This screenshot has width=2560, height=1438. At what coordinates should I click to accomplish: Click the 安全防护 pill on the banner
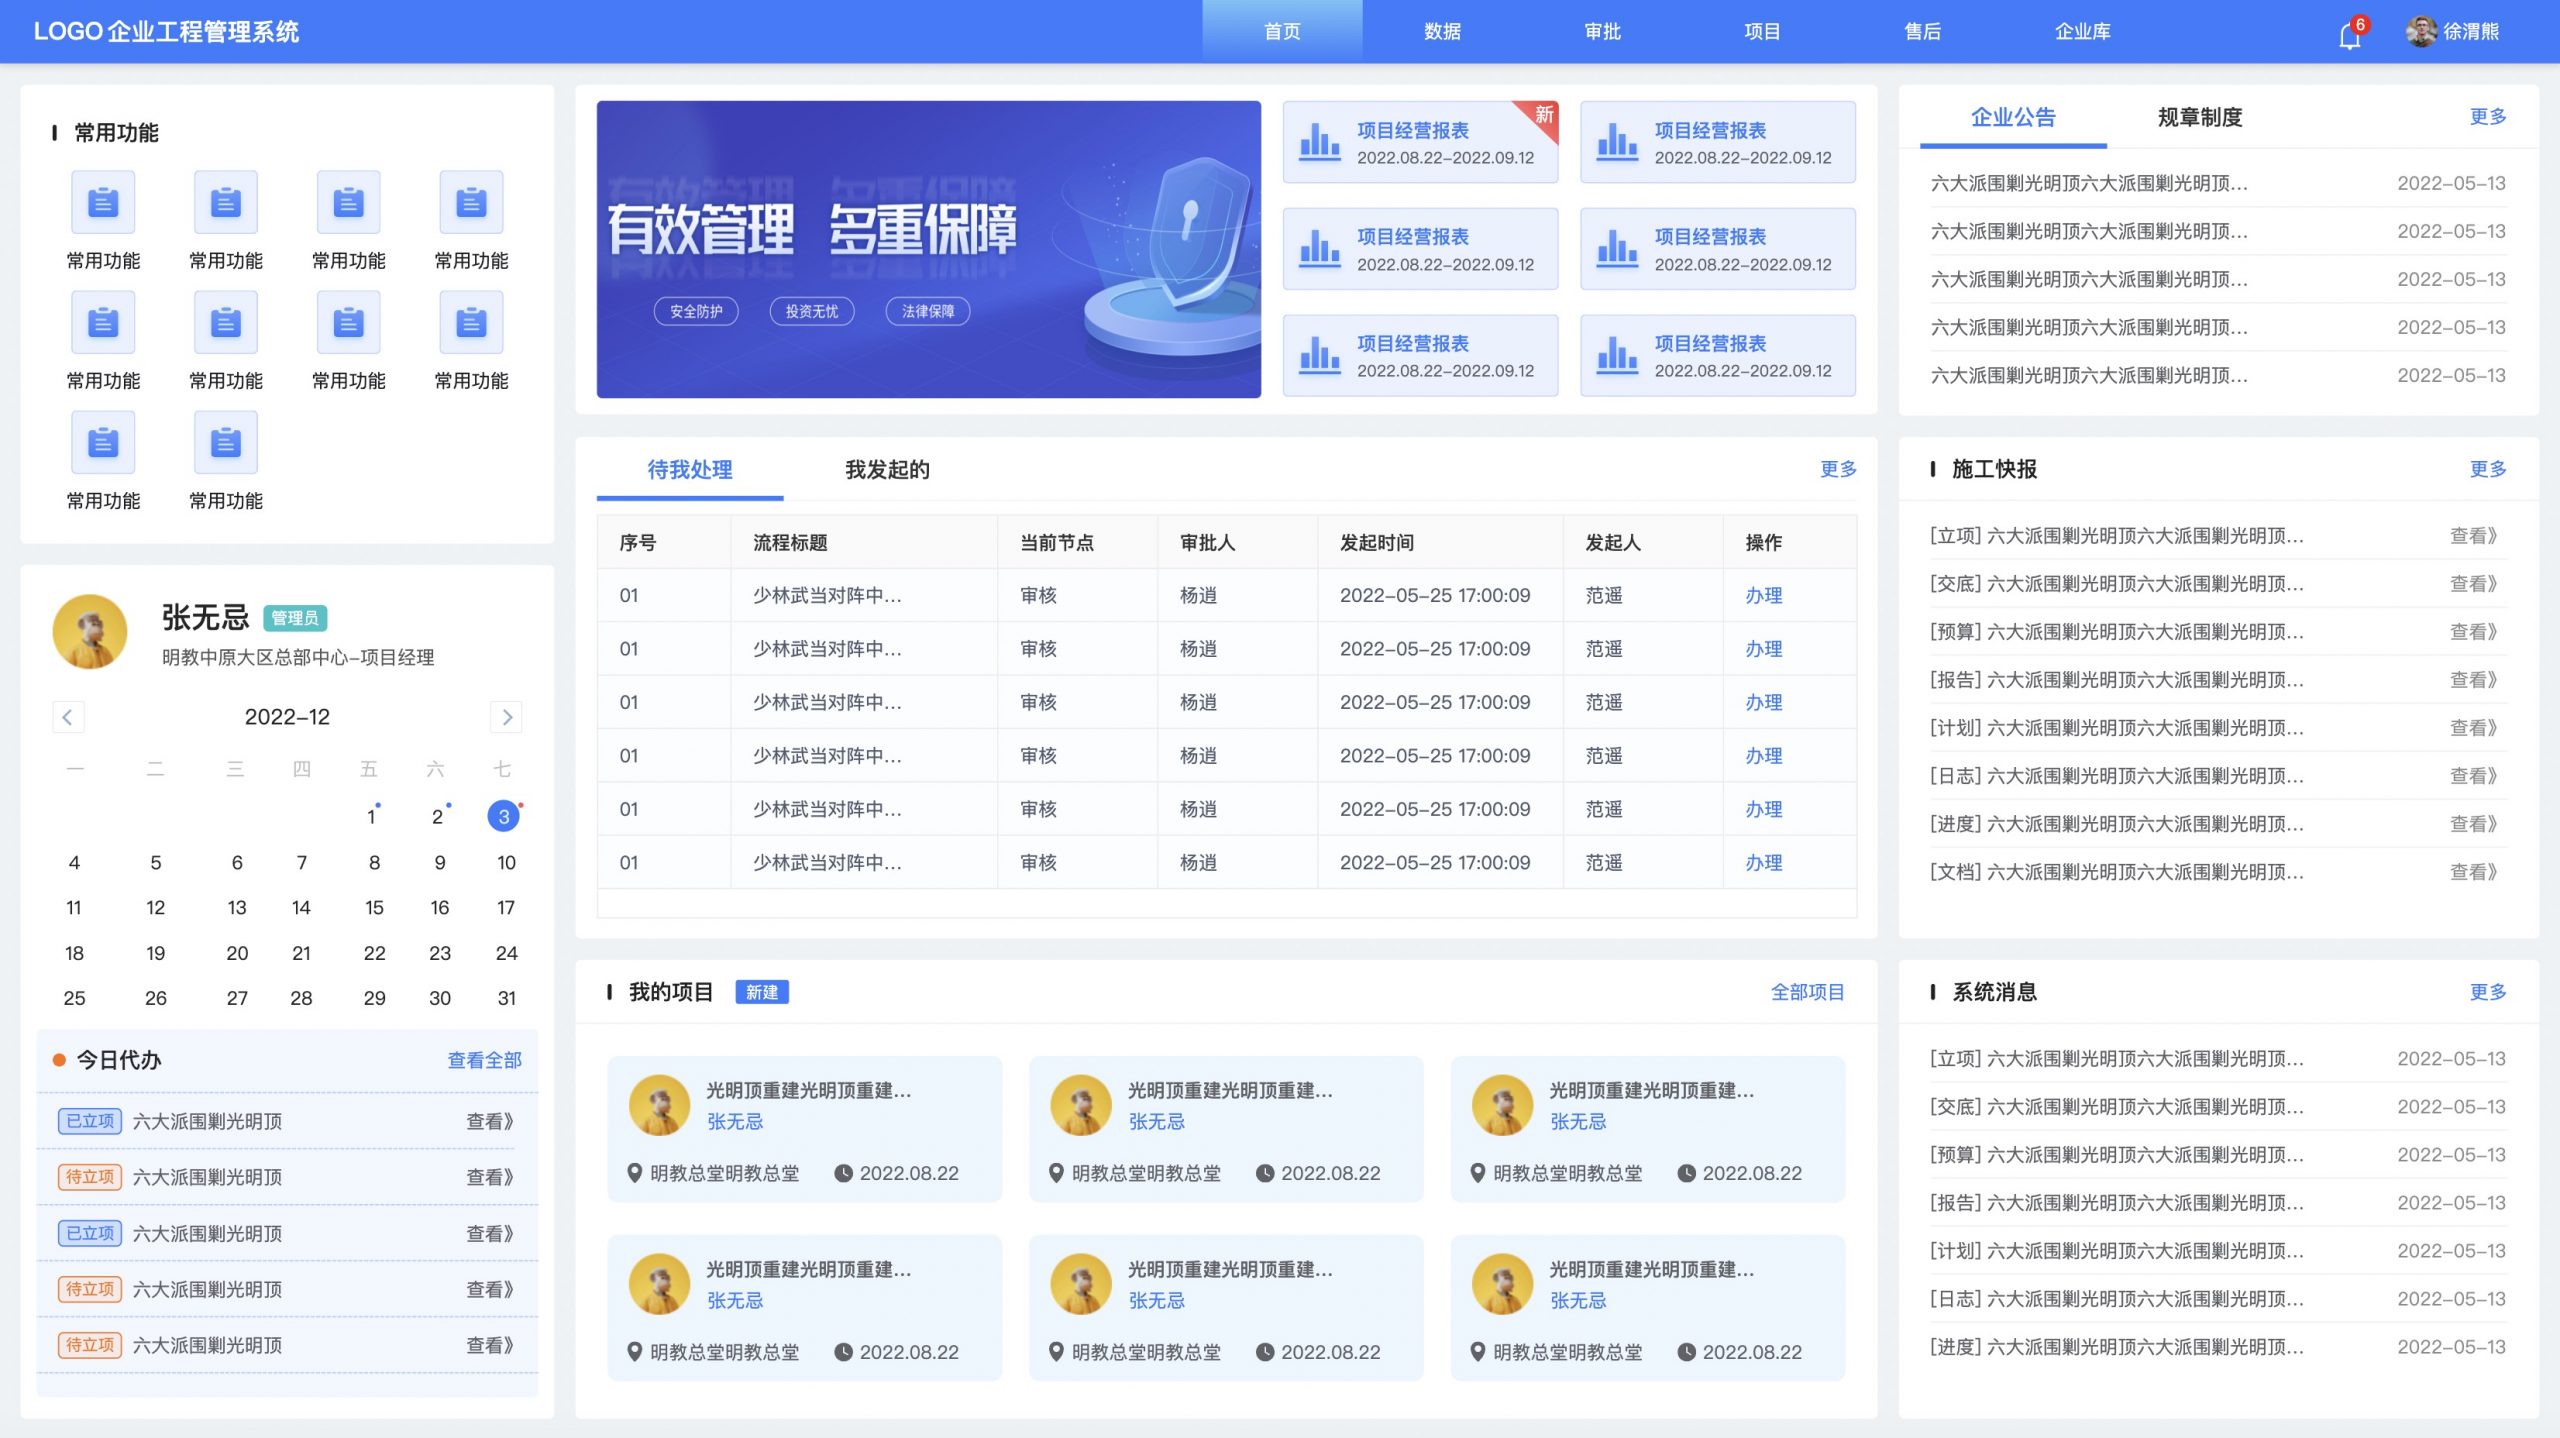pos(696,312)
